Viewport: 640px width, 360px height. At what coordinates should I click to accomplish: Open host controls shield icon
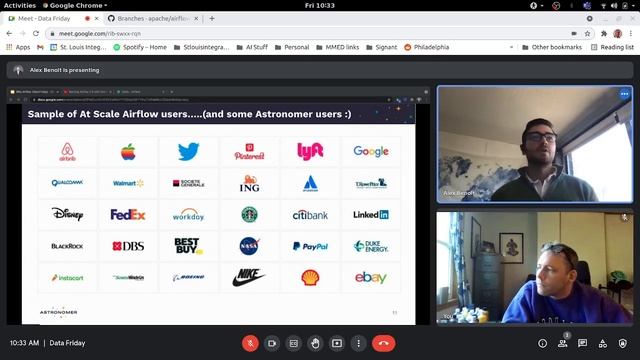click(x=622, y=343)
